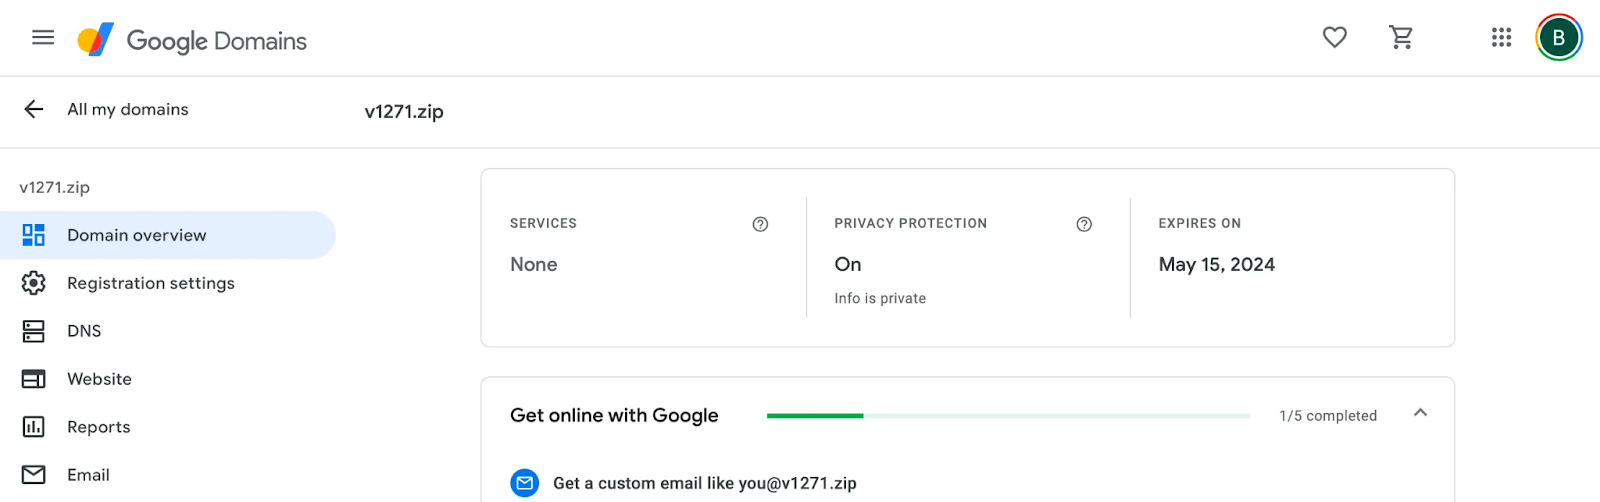Open the favorites heart icon

(x=1334, y=38)
